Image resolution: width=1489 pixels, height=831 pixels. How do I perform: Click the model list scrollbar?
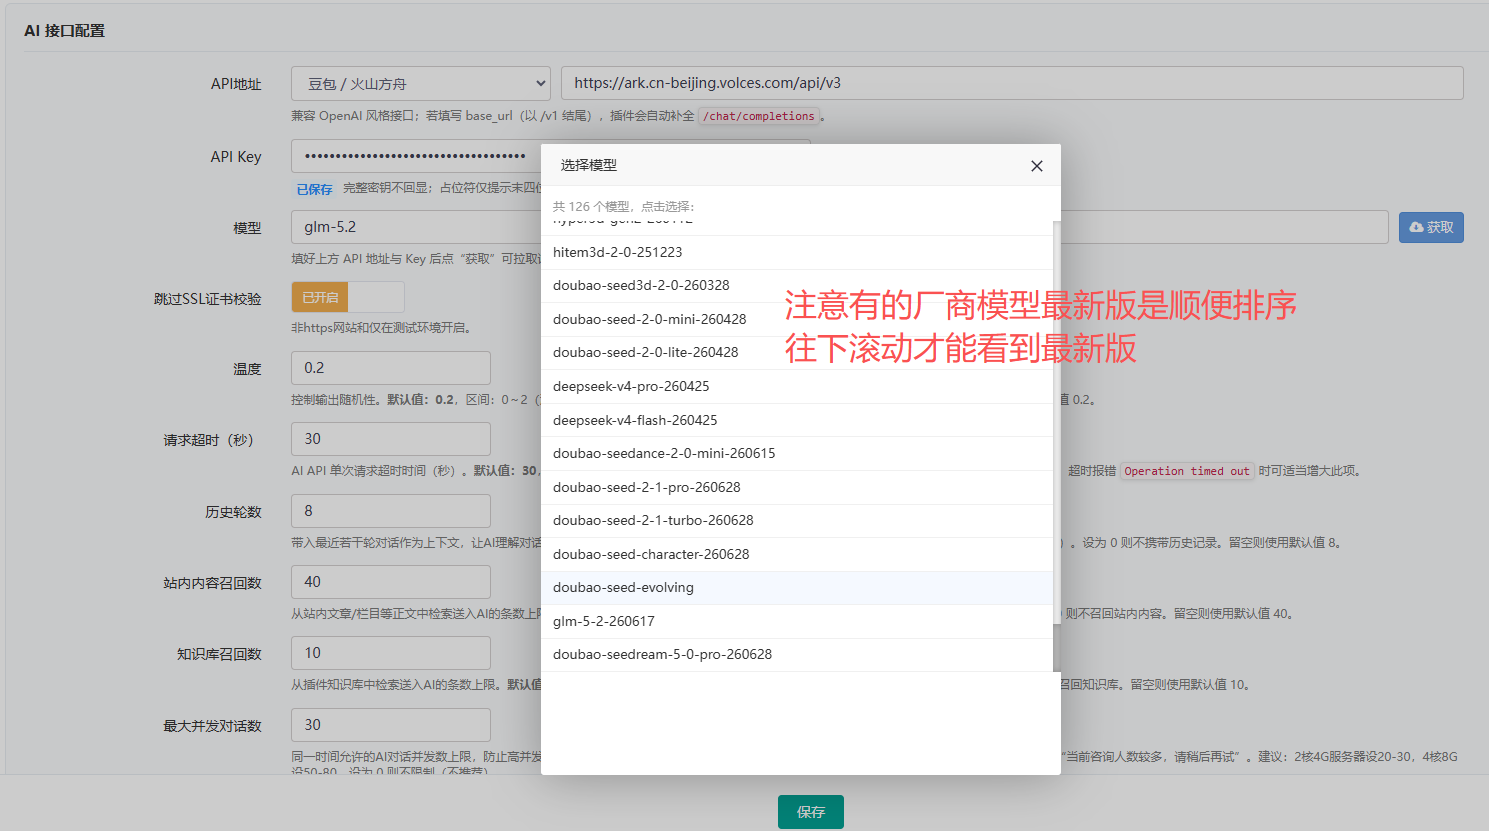(x=1056, y=446)
